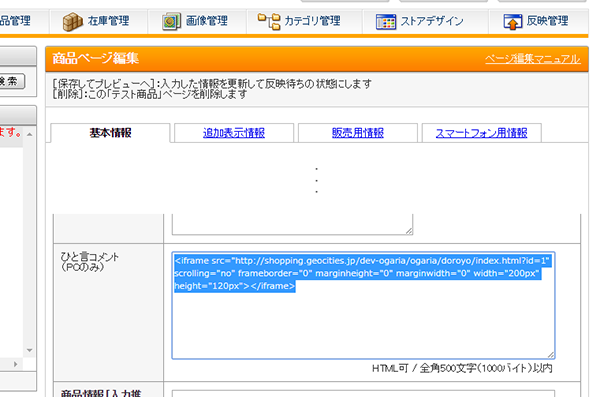The width and height of the screenshot is (600, 397).
Task: Click left panel scrollbar up arrow
Action: coord(29,135)
